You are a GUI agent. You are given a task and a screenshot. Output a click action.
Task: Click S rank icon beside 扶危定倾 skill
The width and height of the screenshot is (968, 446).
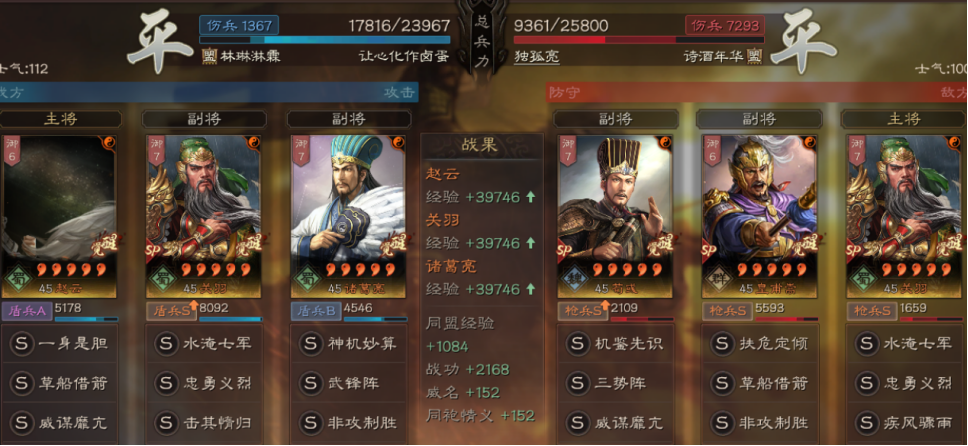point(722,343)
